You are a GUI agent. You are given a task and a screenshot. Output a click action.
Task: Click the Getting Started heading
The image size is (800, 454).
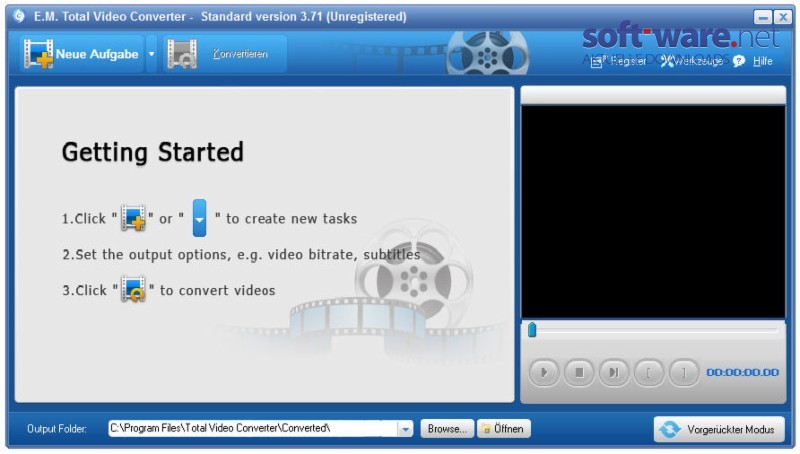[153, 153]
